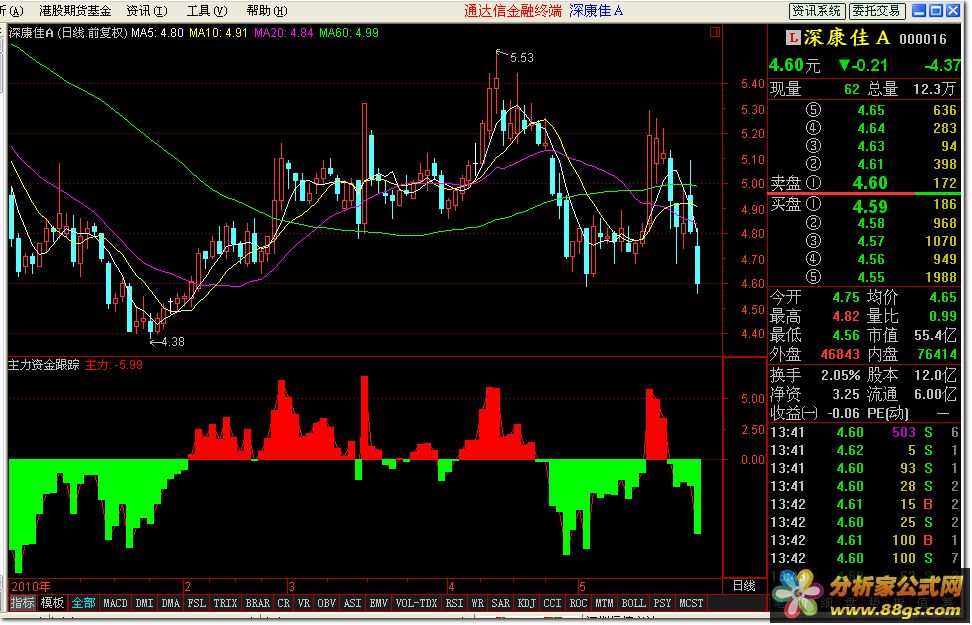This screenshot has width=972, height=625.
Task: Click the 内盘 value 76414
Action: pos(937,355)
